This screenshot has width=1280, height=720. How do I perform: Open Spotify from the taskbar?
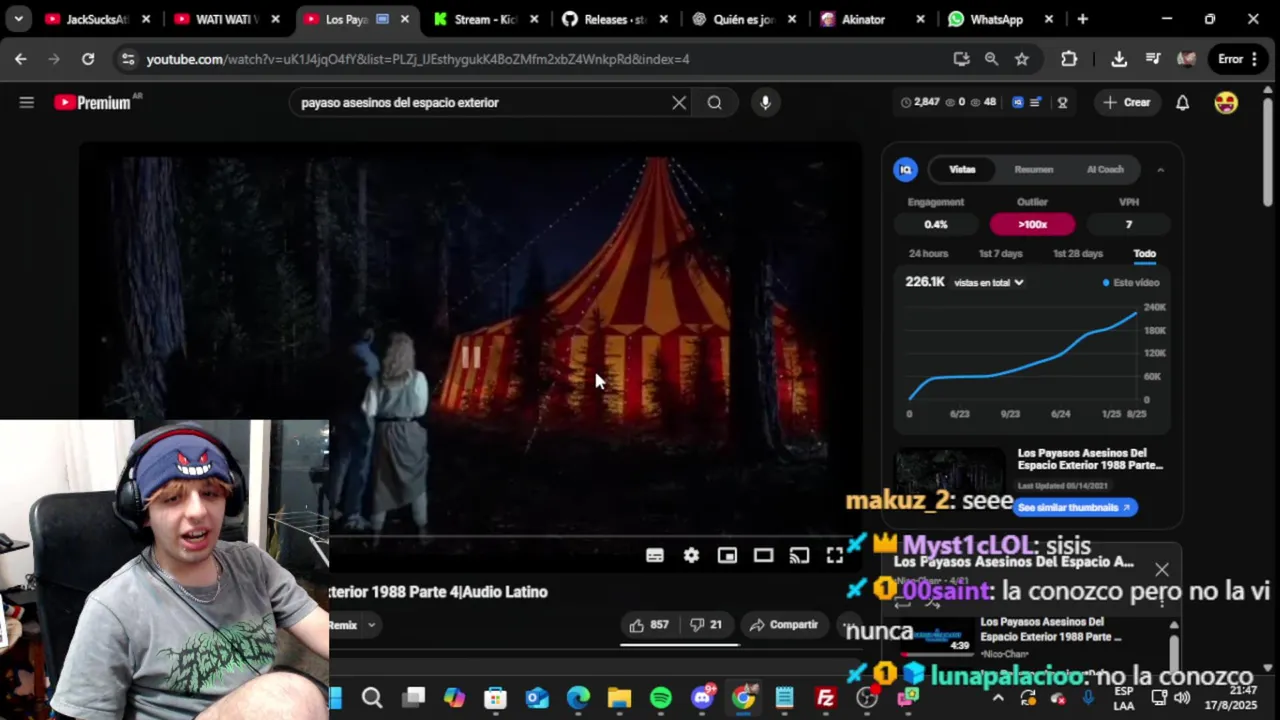pos(661,698)
